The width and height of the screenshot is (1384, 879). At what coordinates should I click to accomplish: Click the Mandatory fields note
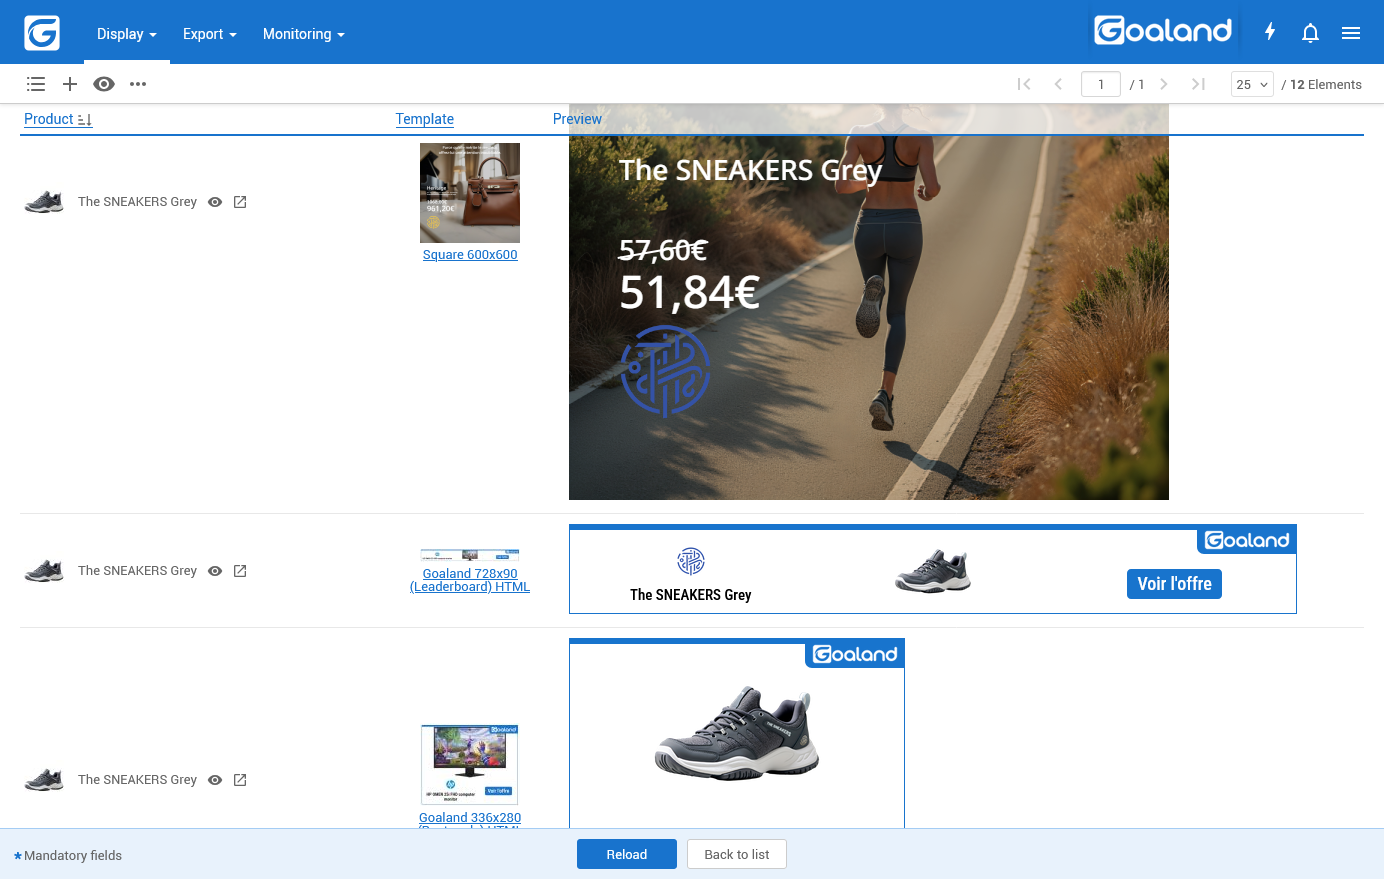point(68,856)
